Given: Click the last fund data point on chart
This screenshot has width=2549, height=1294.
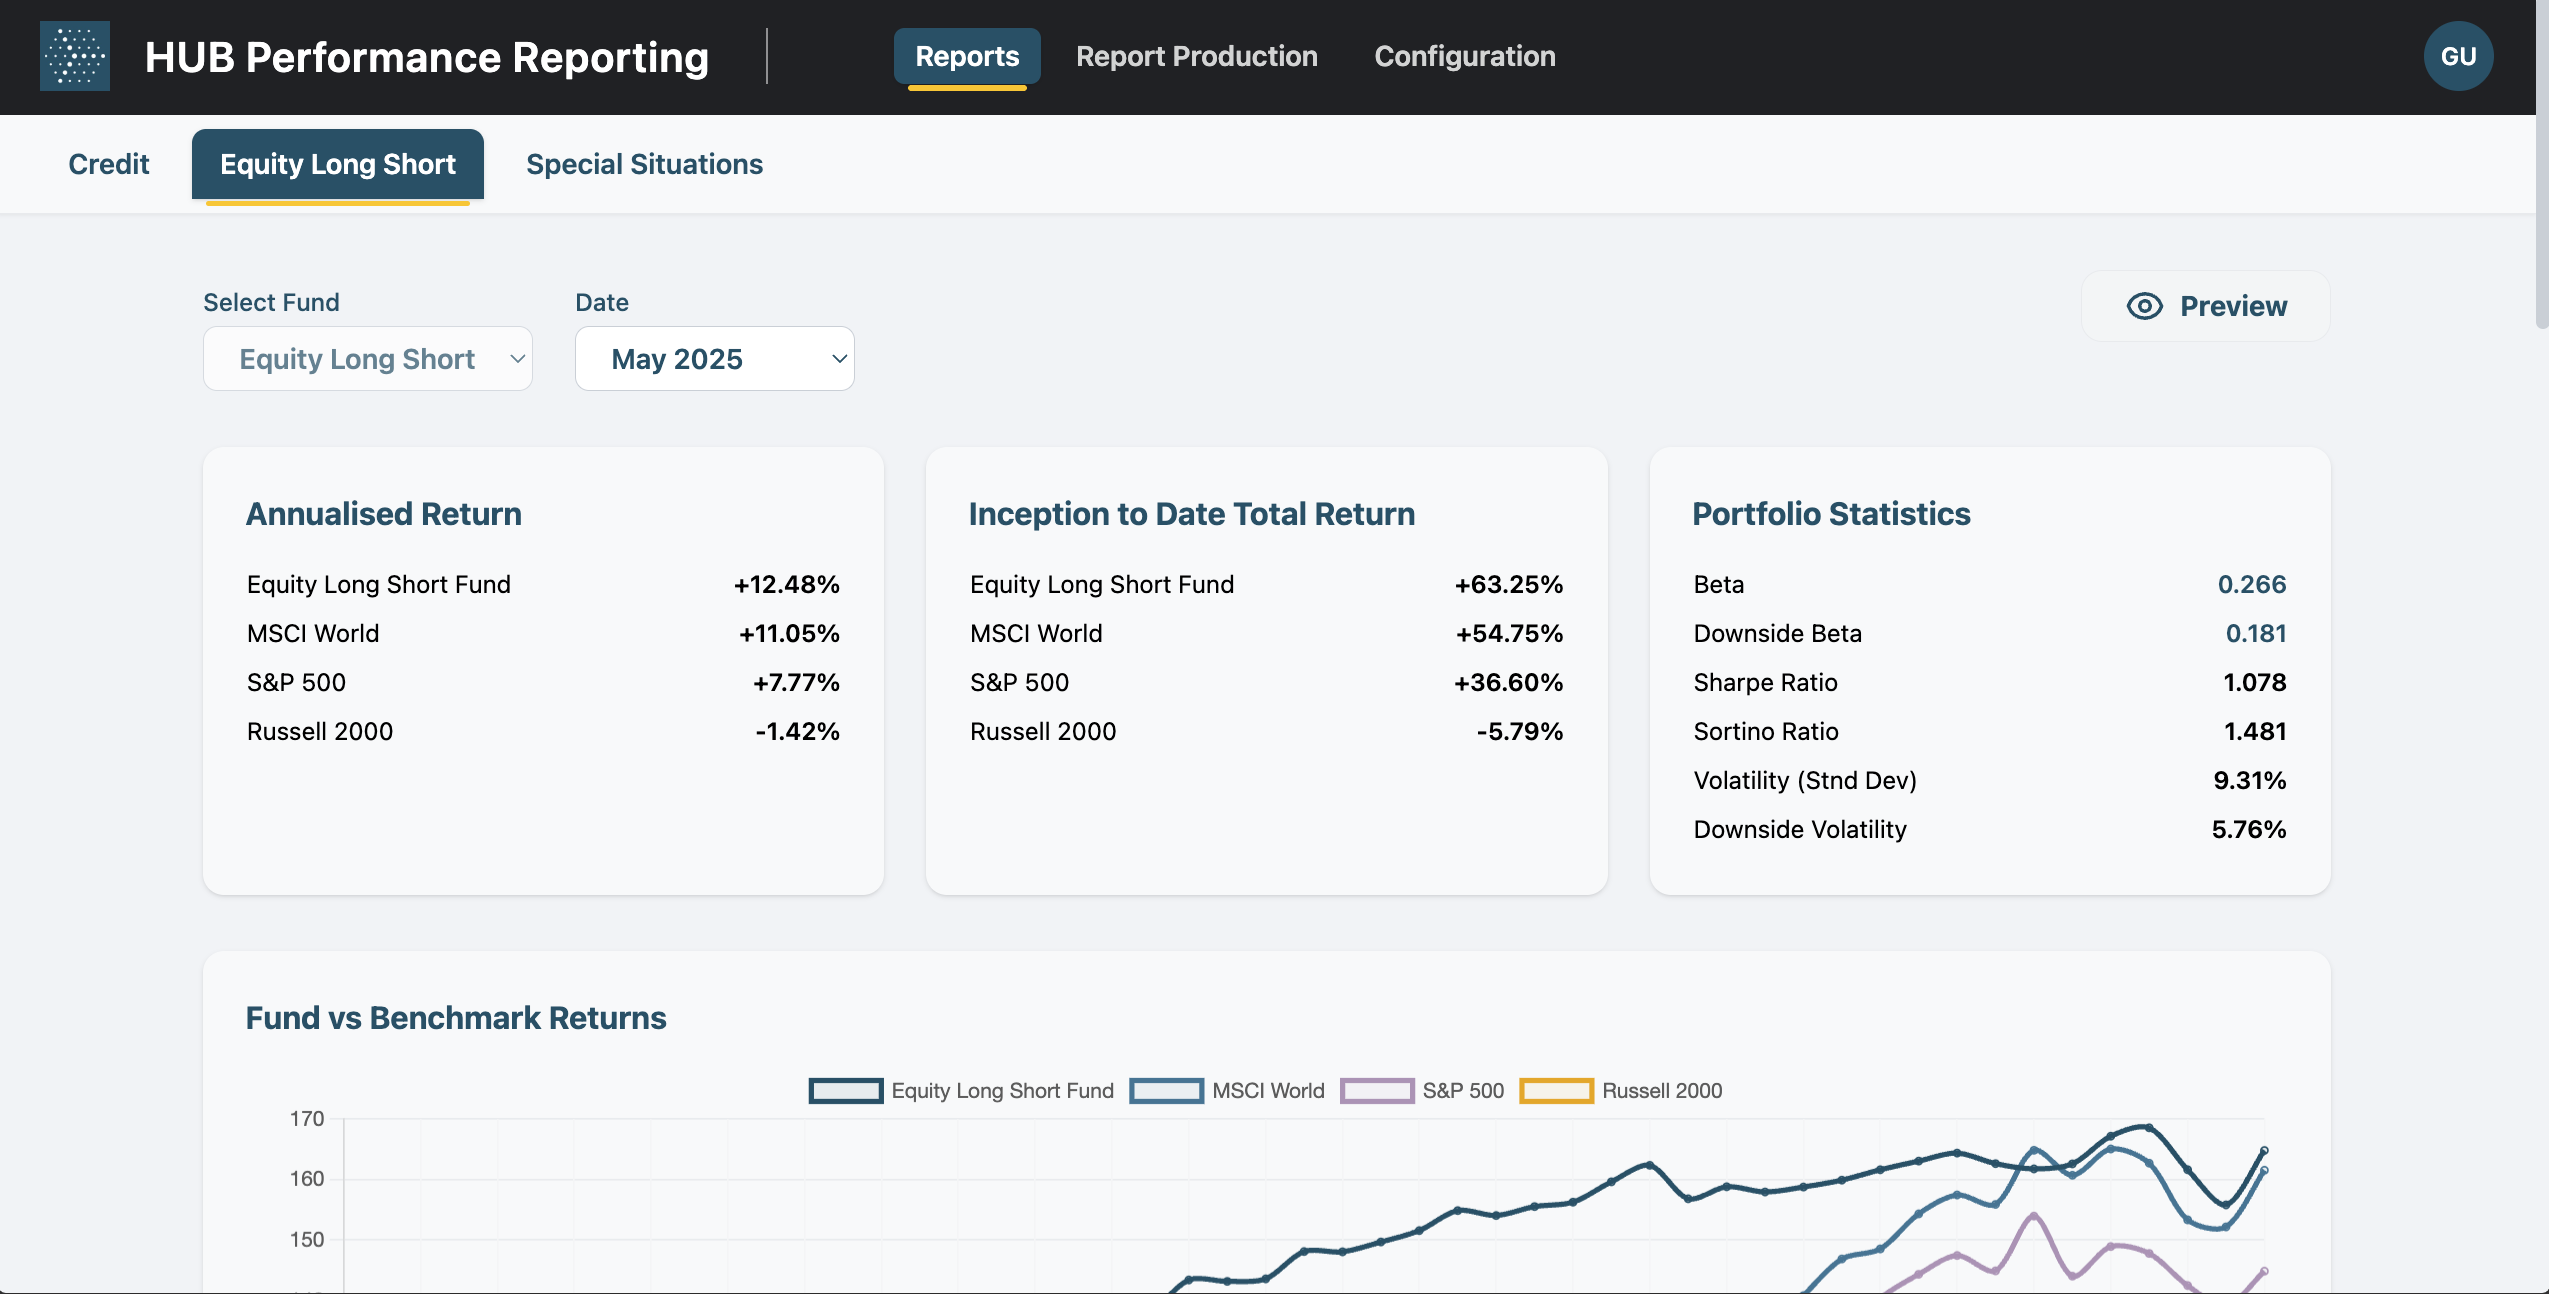Looking at the screenshot, I should [2264, 1150].
